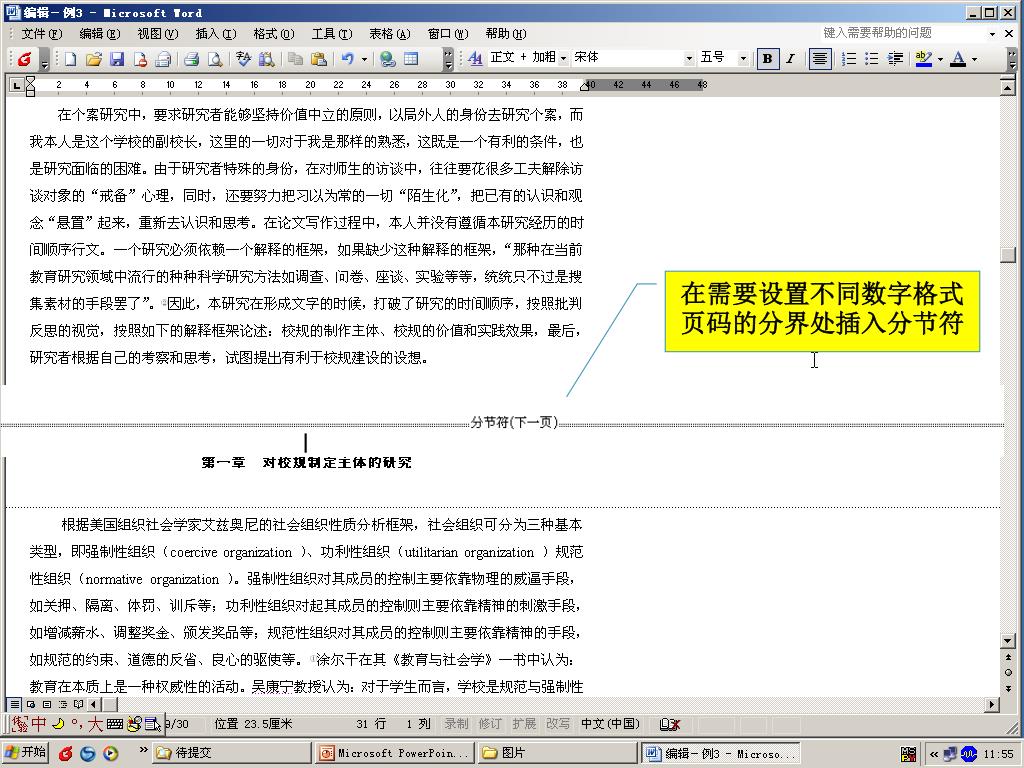The width and height of the screenshot is (1024, 768).
Task: Open the 待提交 folder taskbar button
Action: click(232, 753)
